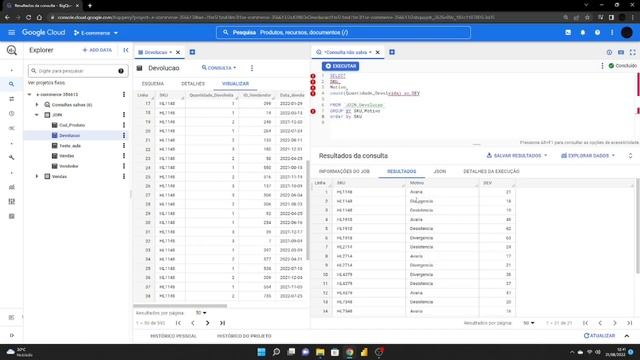Expand Vendas dataset tree node
Image resolution: width=640 pixels, height=360 pixels.
pos(37,176)
